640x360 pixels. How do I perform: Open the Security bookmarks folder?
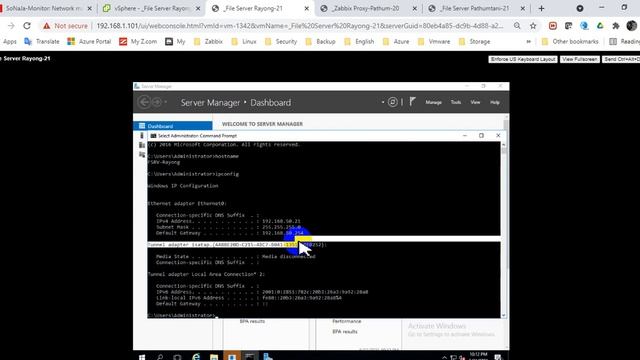click(281, 42)
